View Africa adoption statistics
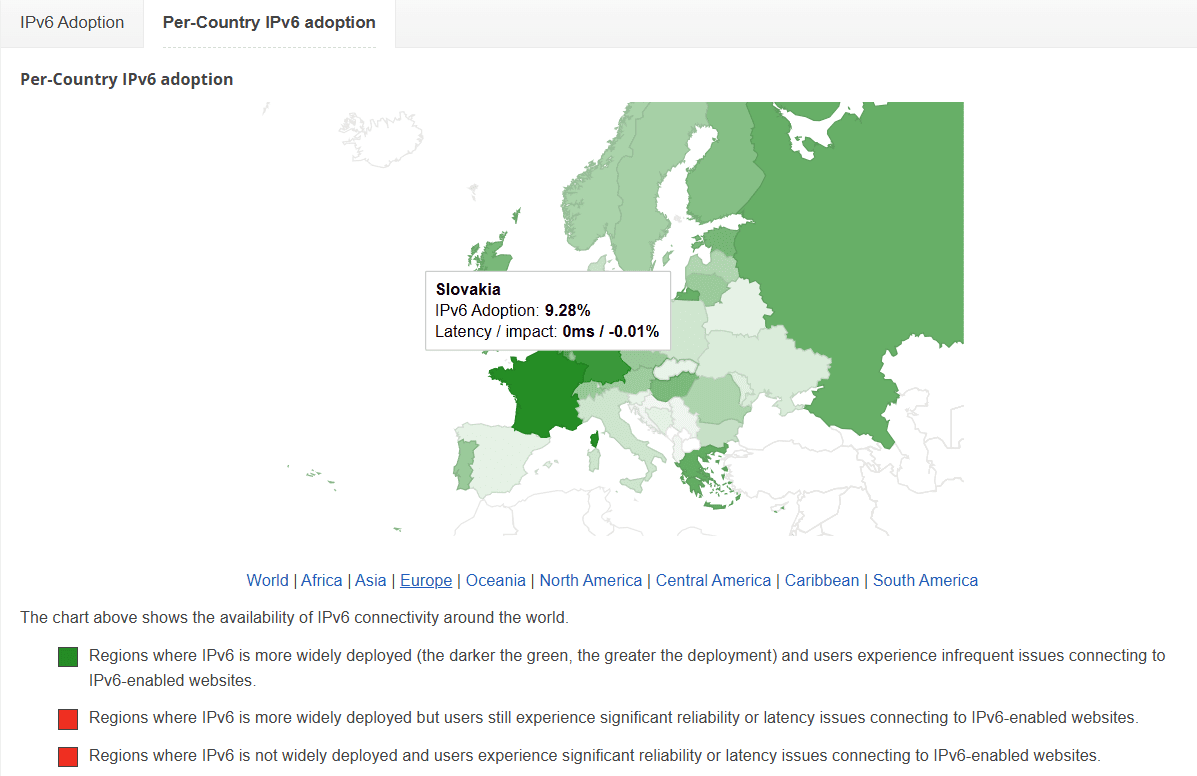This screenshot has height=776, width=1197. click(322, 580)
